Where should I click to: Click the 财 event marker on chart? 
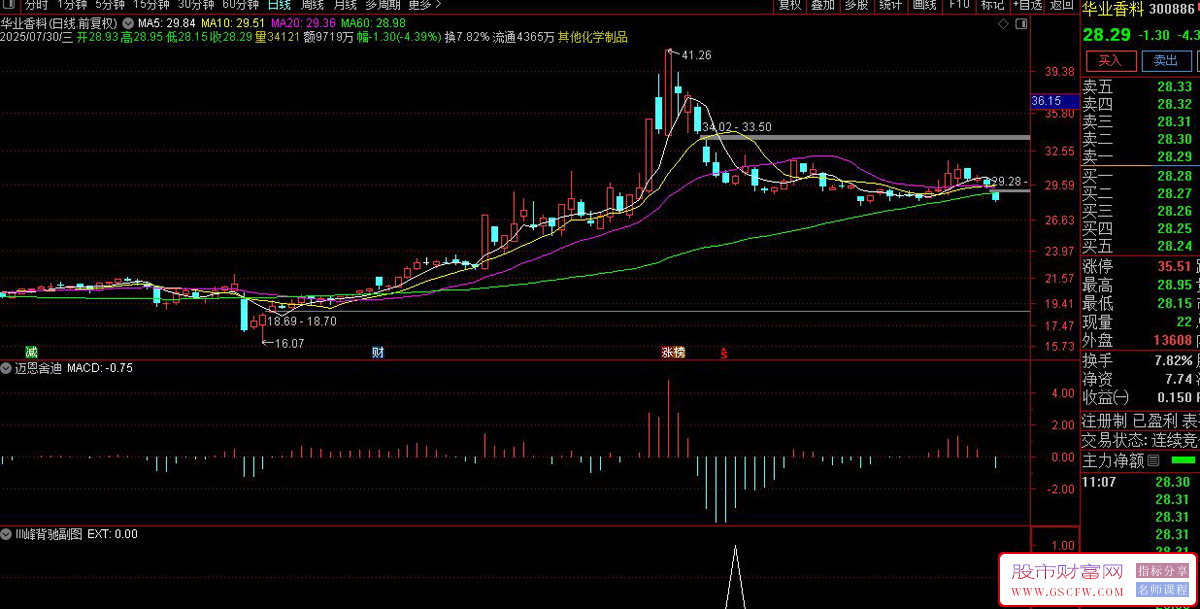point(378,352)
